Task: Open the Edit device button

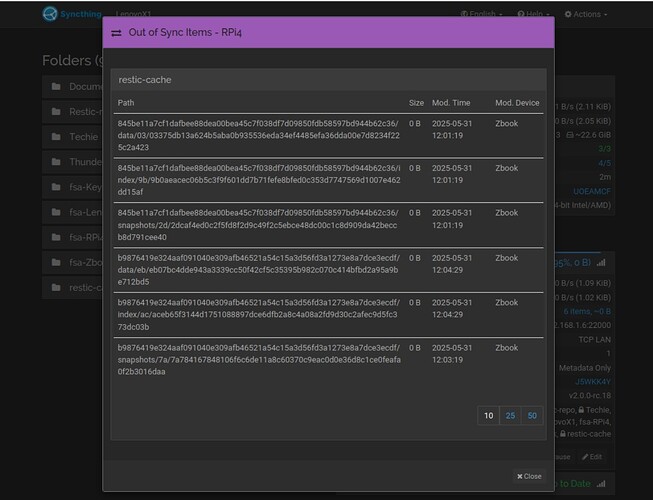Action: click(x=592, y=457)
